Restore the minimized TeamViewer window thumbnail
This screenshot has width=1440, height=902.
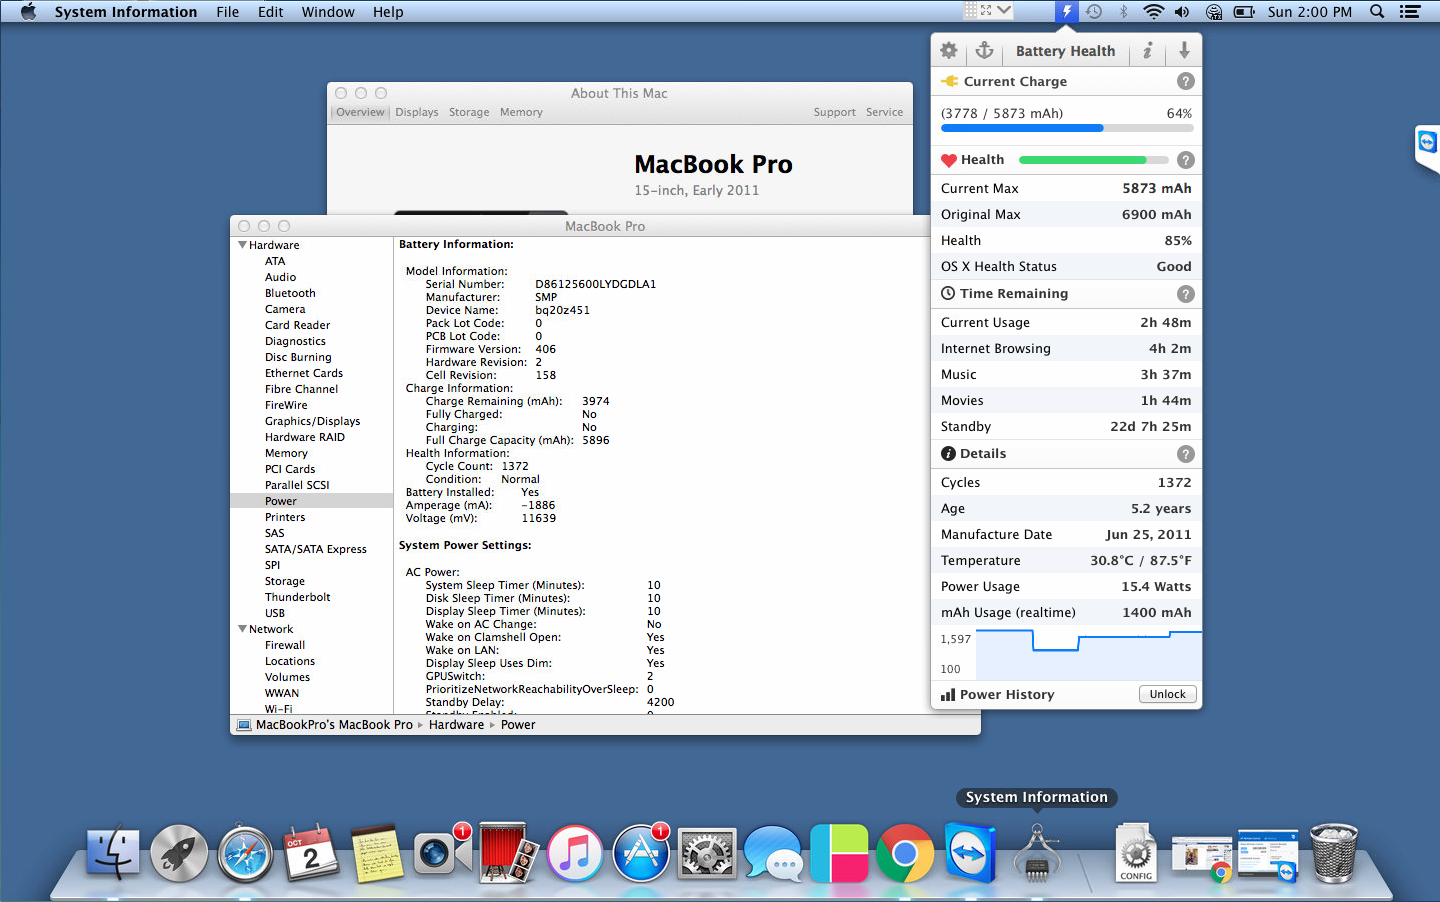coord(1268,856)
